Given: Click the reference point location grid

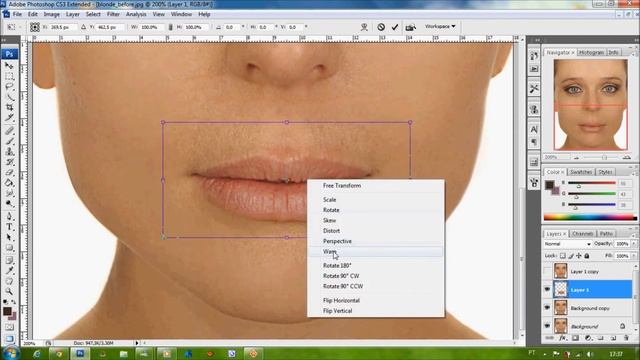Looking at the screenshot, I should [35, 27].
